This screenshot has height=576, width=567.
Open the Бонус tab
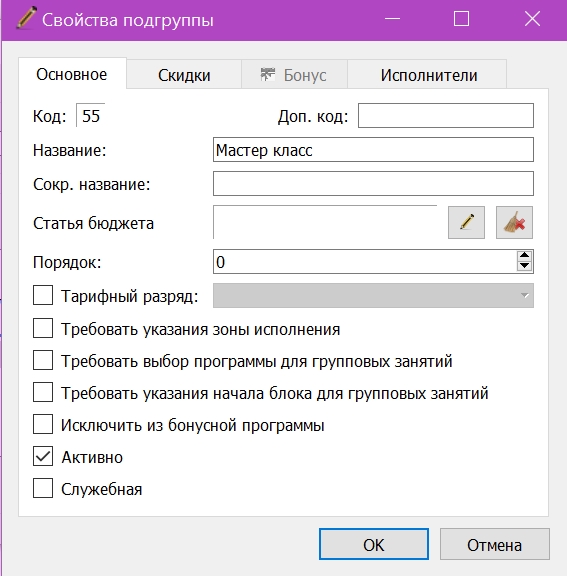294,75
